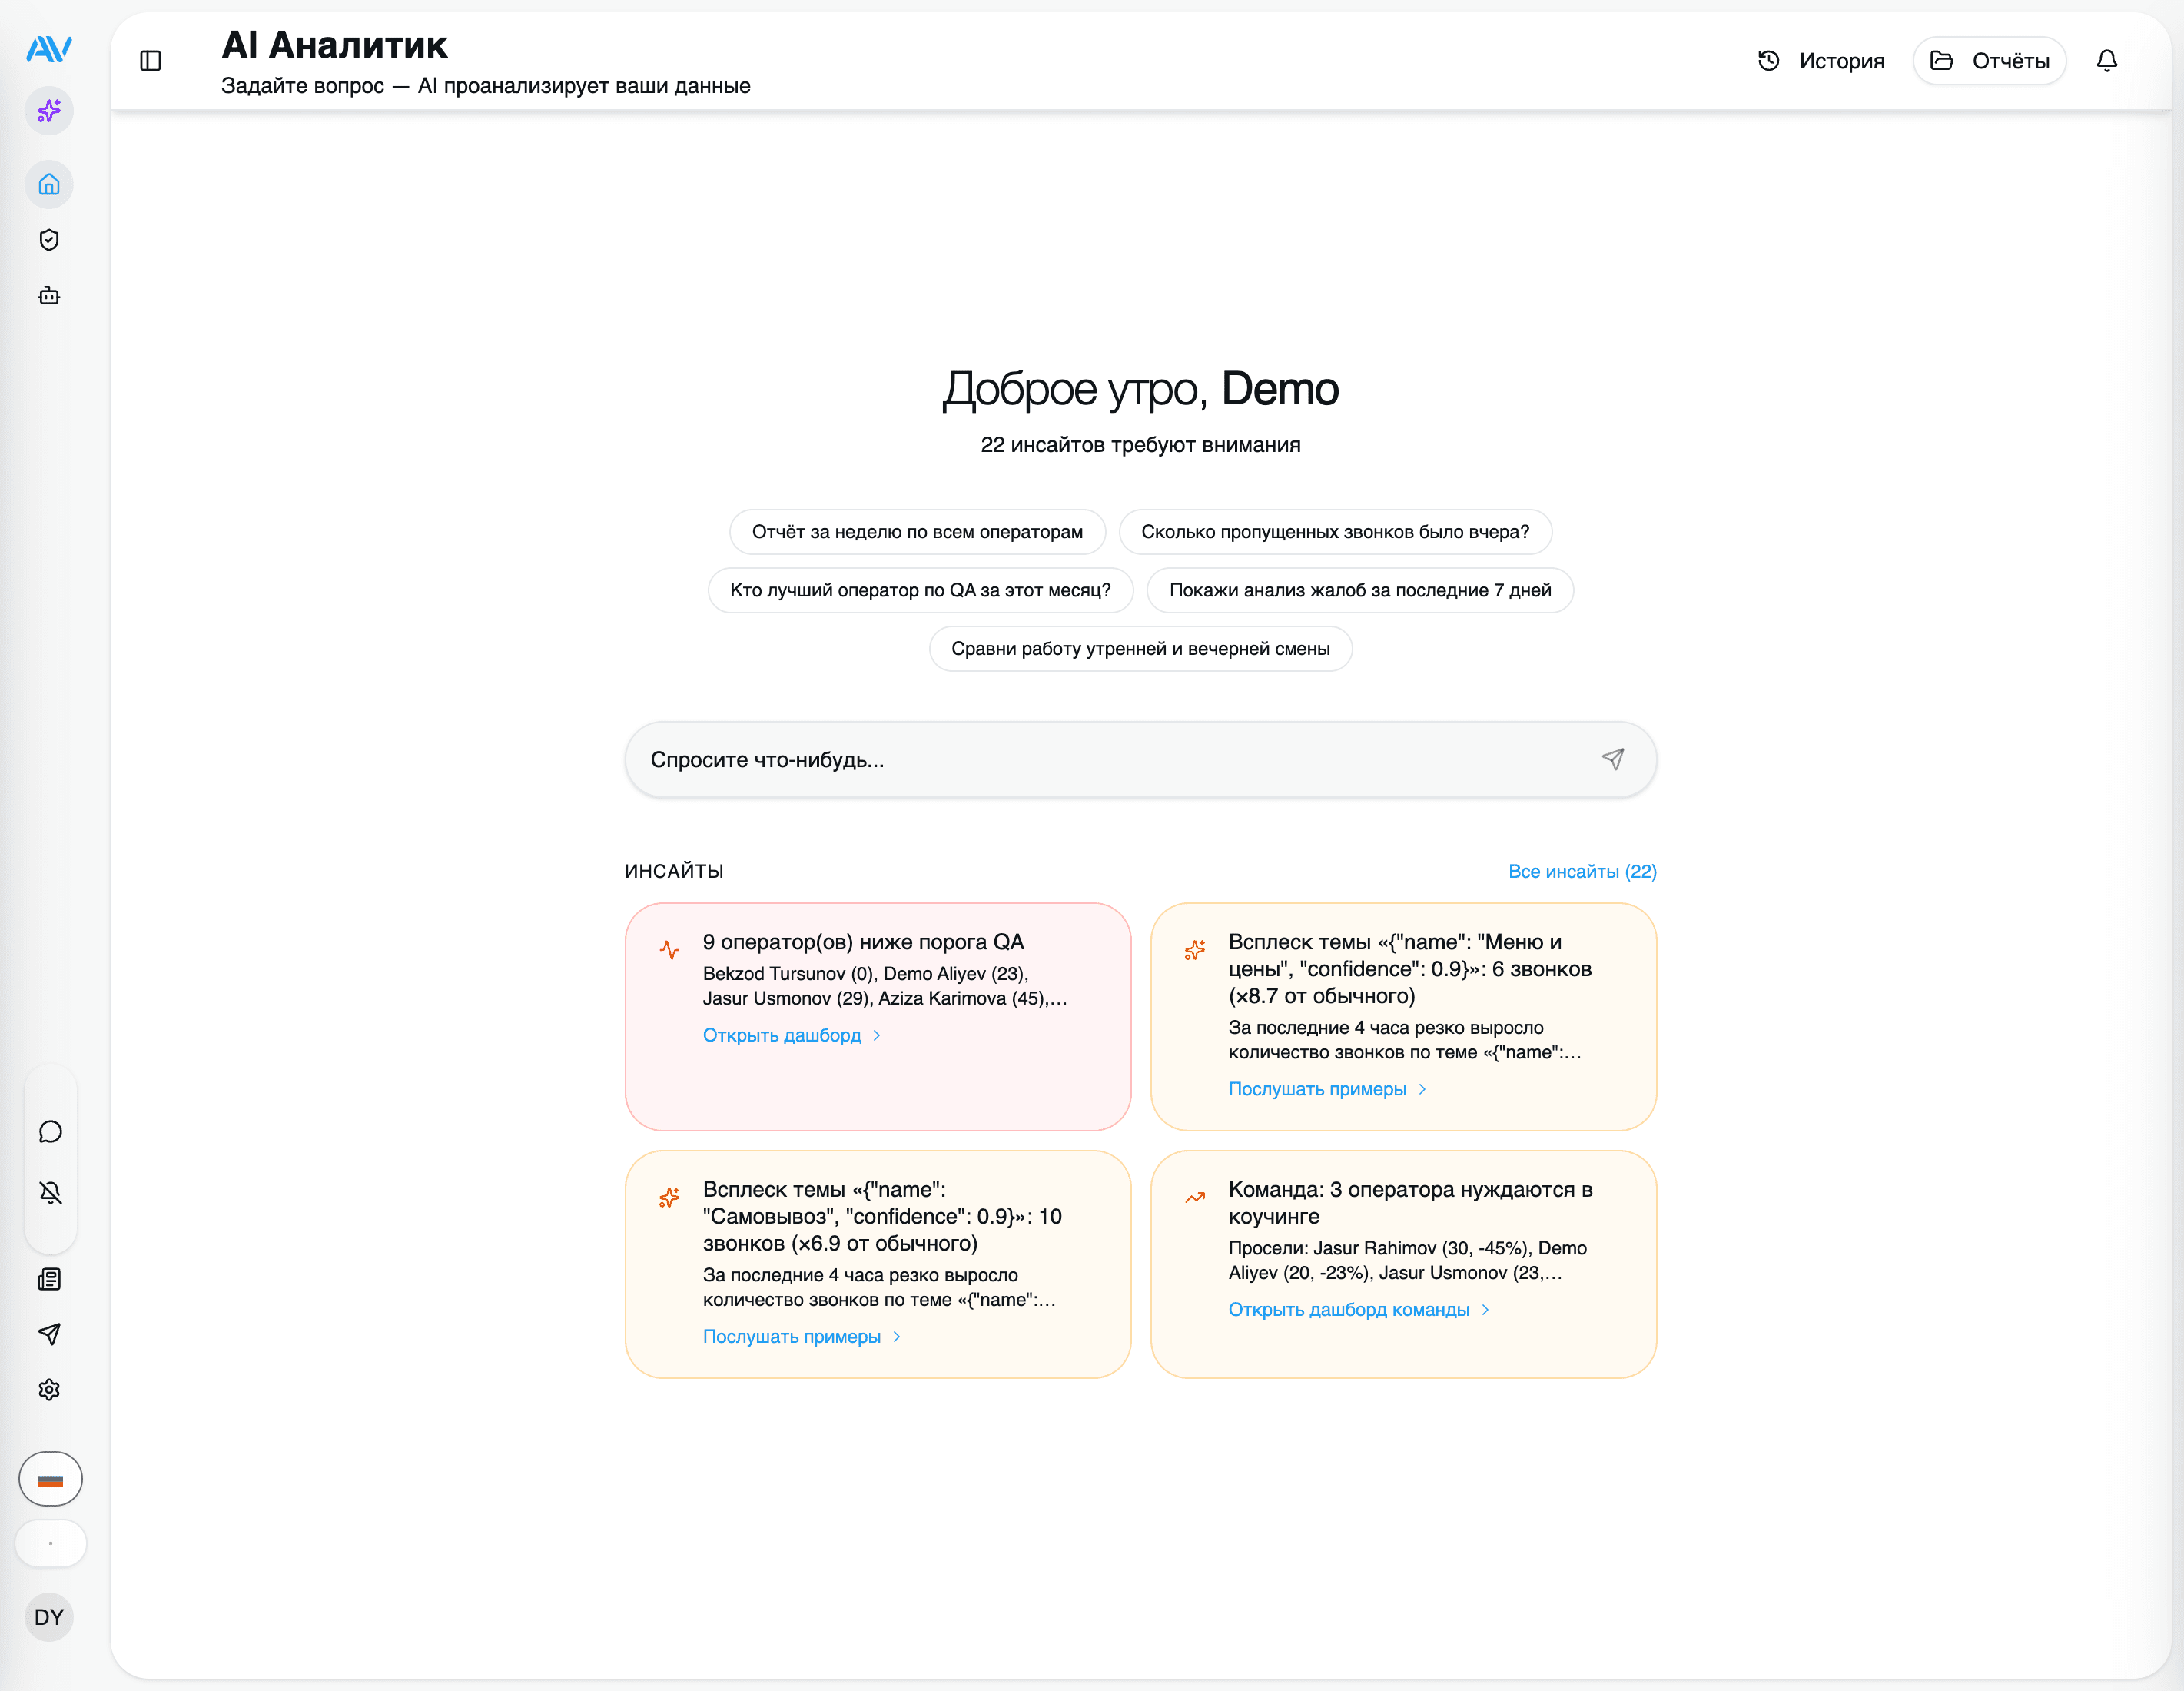Screen dimensions: 2184x1691
Task: Click the paper plane sidebar icon
Action: pos(49,1334)
